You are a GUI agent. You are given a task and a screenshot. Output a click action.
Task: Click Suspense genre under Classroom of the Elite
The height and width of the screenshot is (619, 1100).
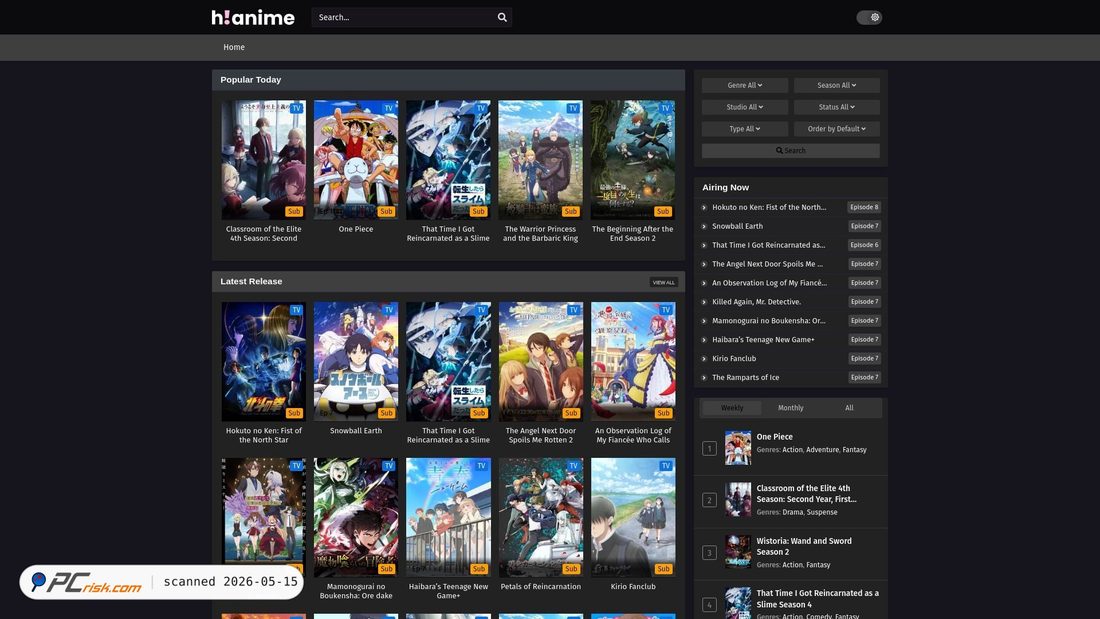pos(821,512)
